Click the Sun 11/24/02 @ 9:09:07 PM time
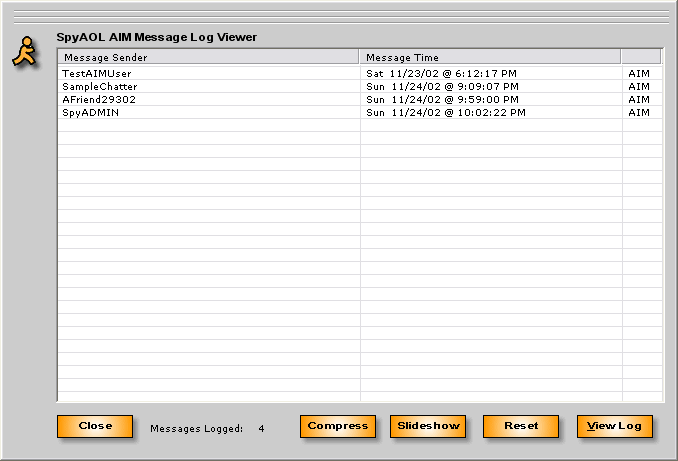 [x=442, y=86]
